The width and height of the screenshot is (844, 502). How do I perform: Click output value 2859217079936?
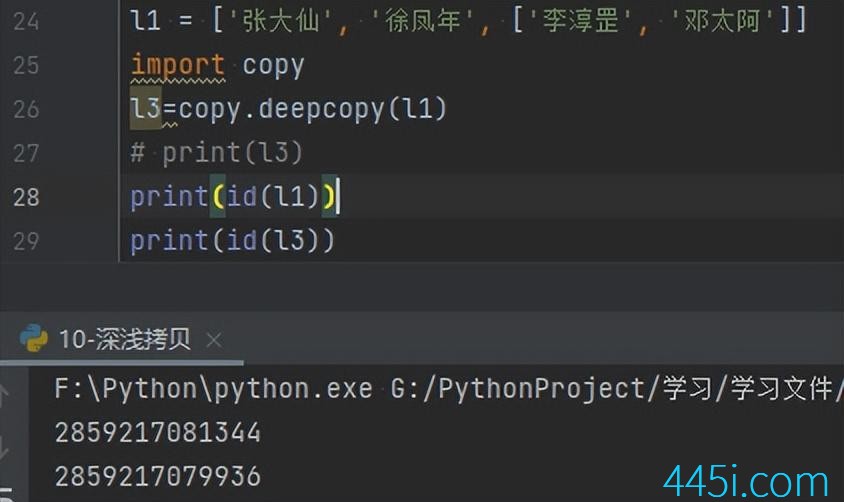[158, 477]
